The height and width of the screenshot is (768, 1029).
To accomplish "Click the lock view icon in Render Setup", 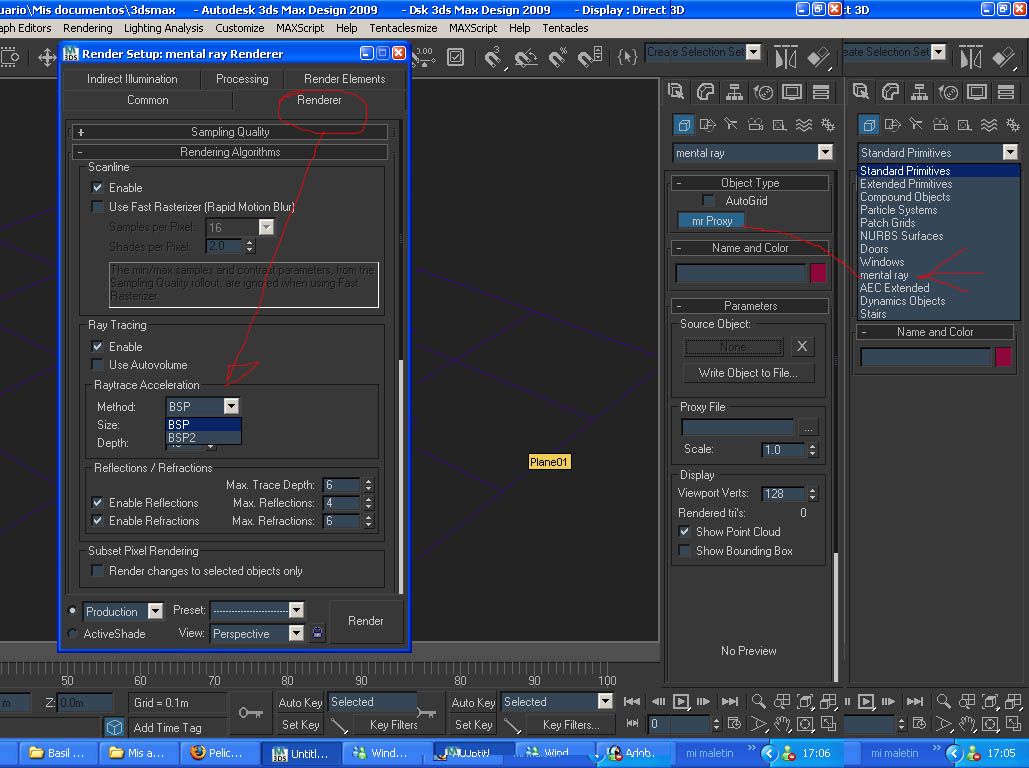I will [318, 633].
